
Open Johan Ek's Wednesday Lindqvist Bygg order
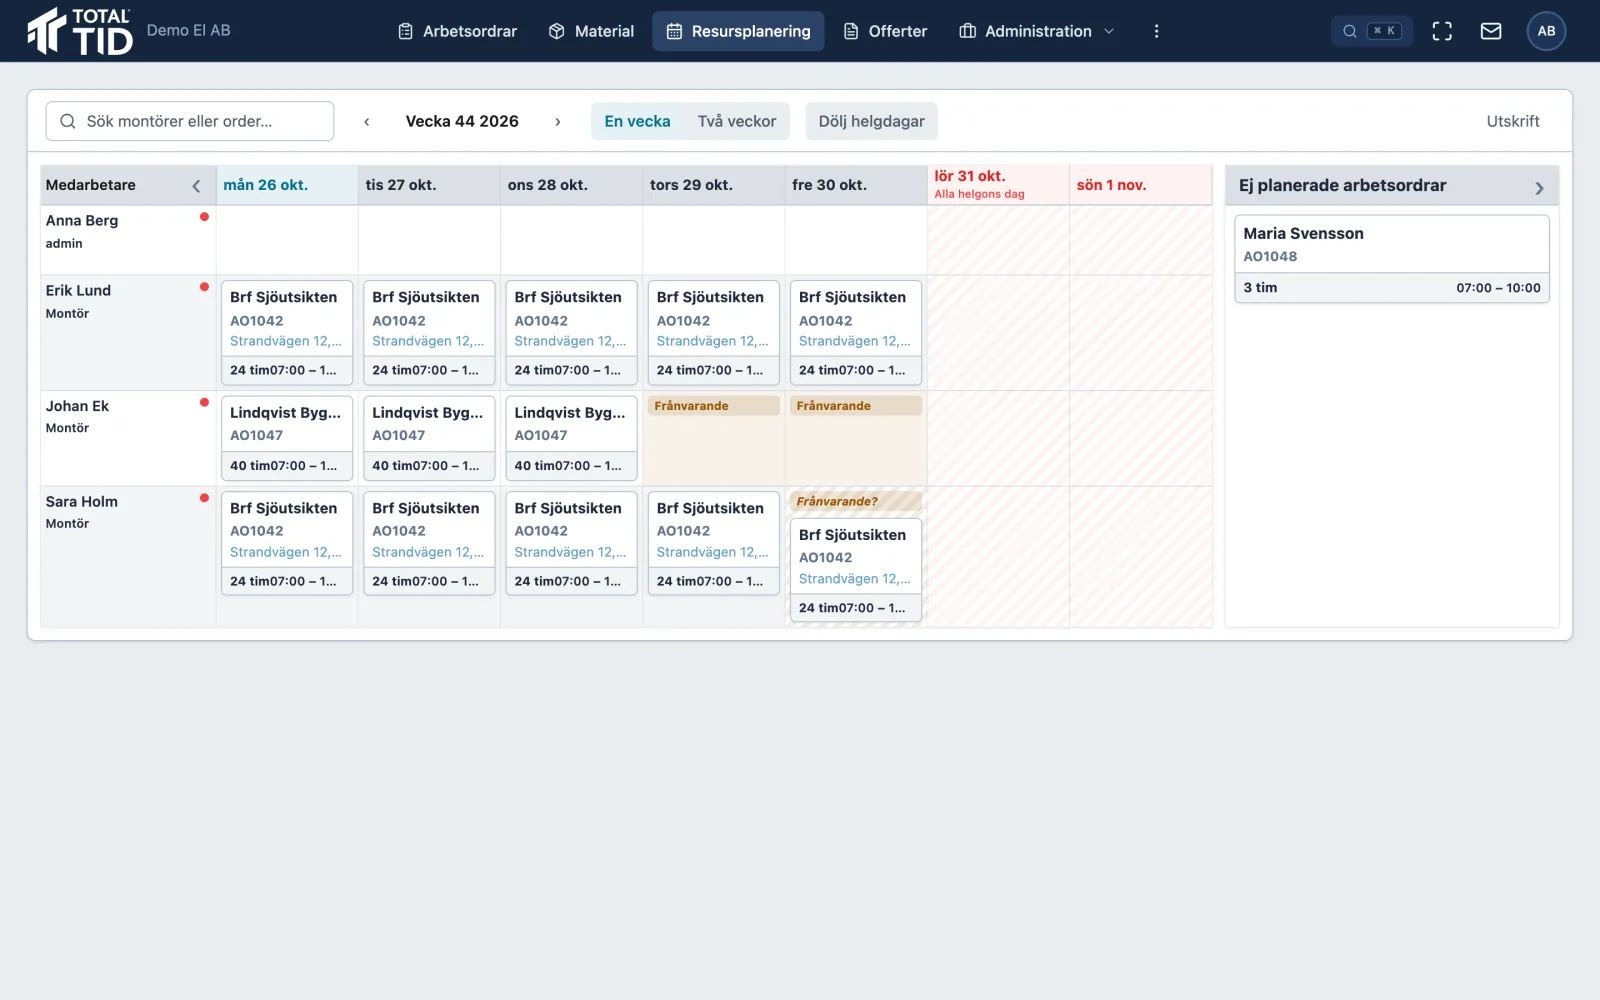pos(571,439)
